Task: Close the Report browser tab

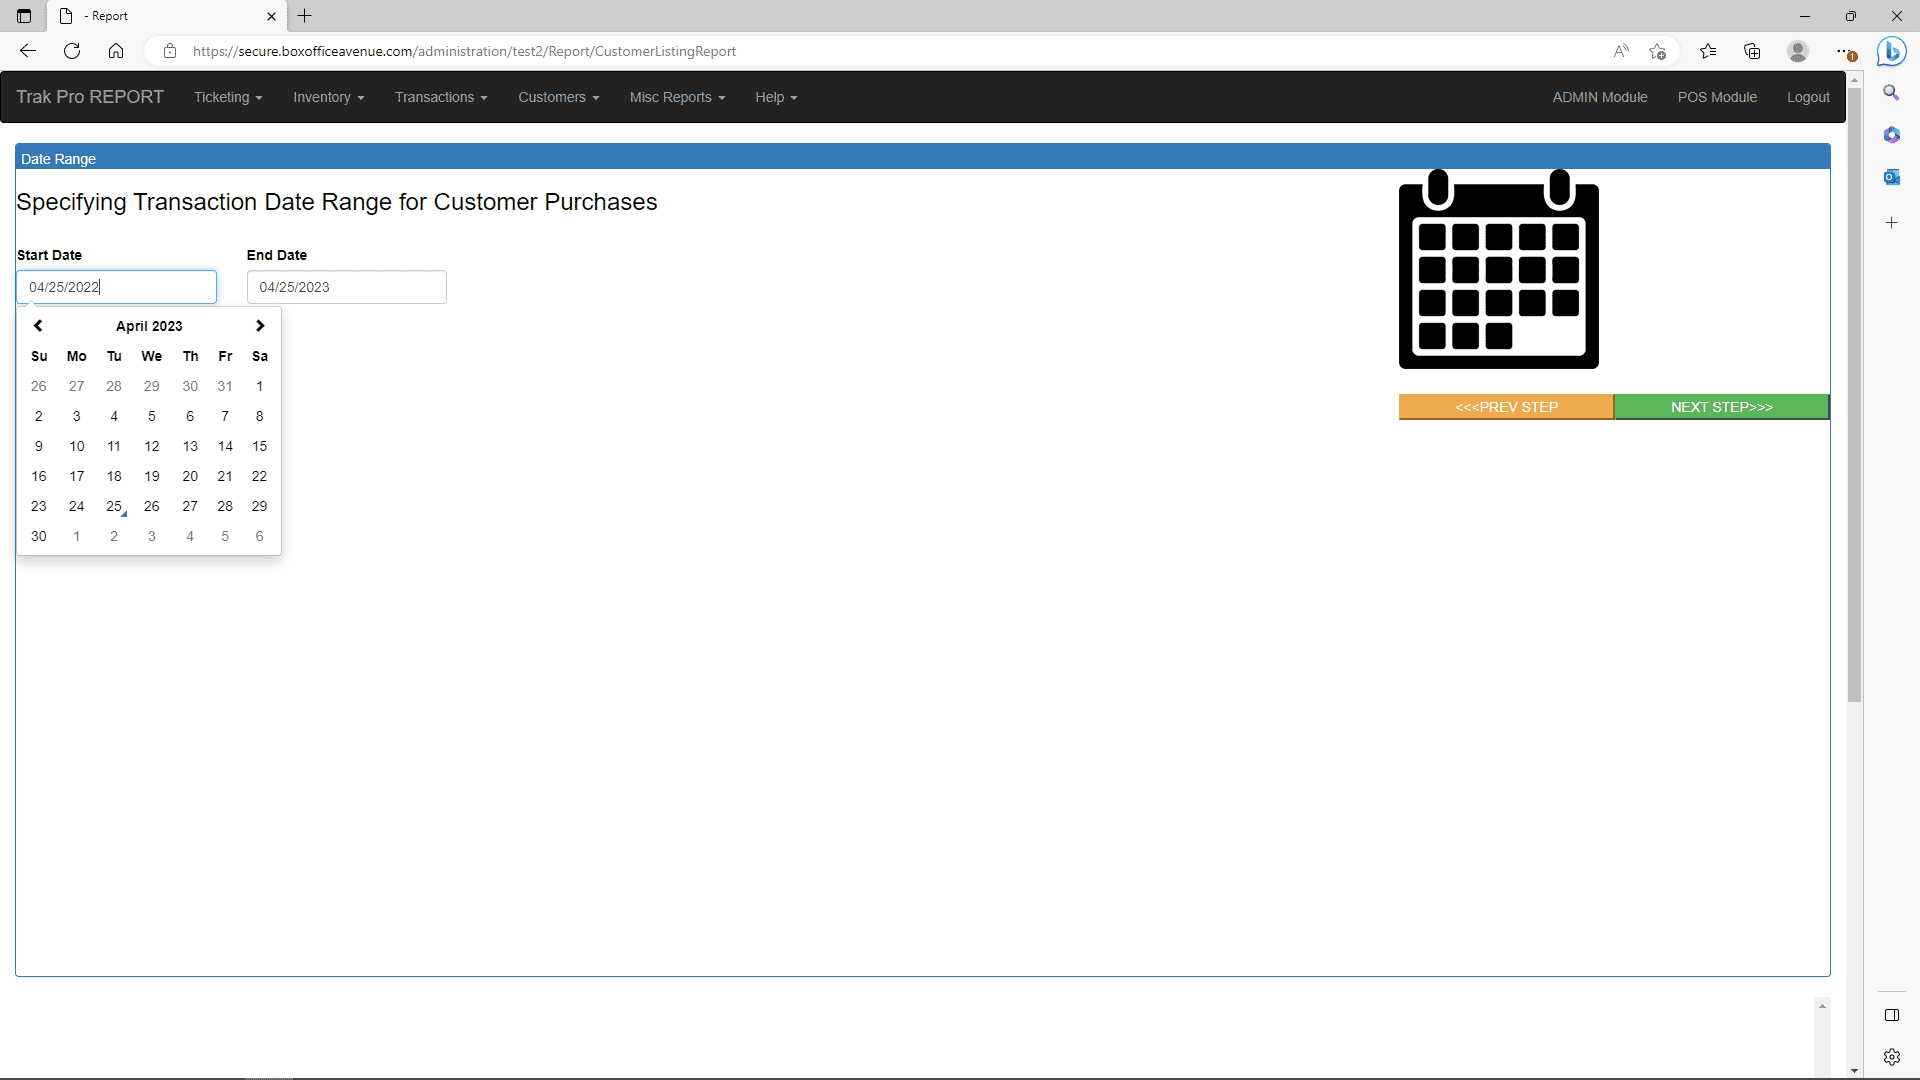Action: (271, 16)
